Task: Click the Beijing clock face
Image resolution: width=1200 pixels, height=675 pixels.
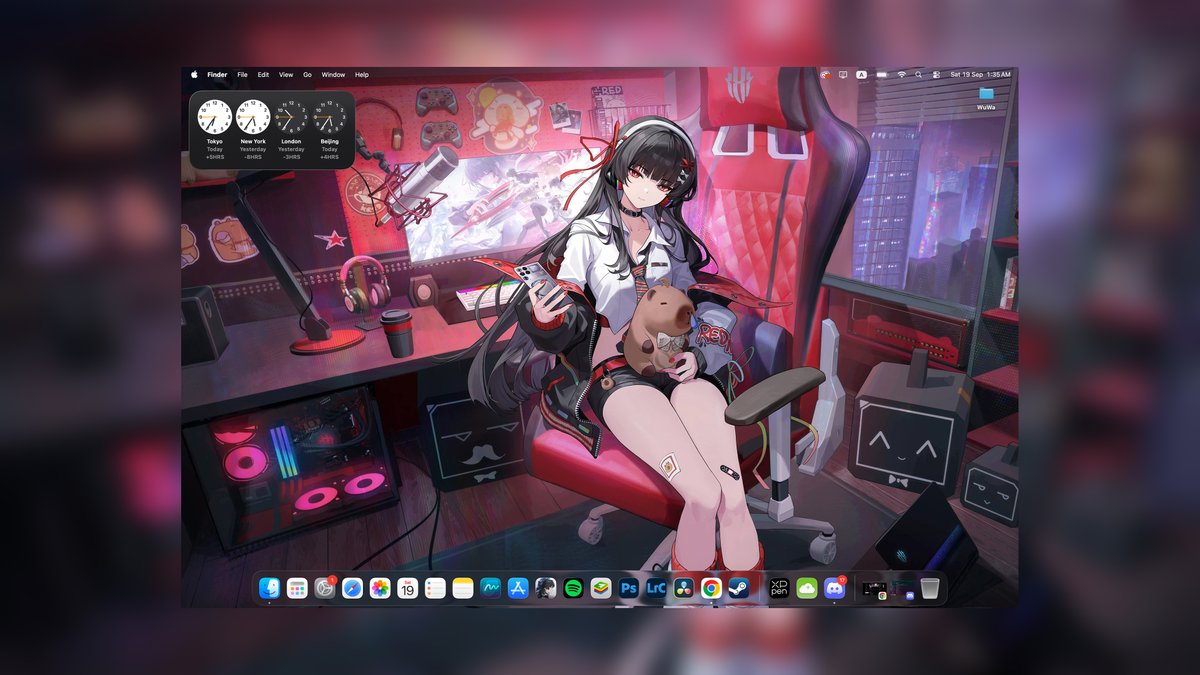Action: (329, 117)
